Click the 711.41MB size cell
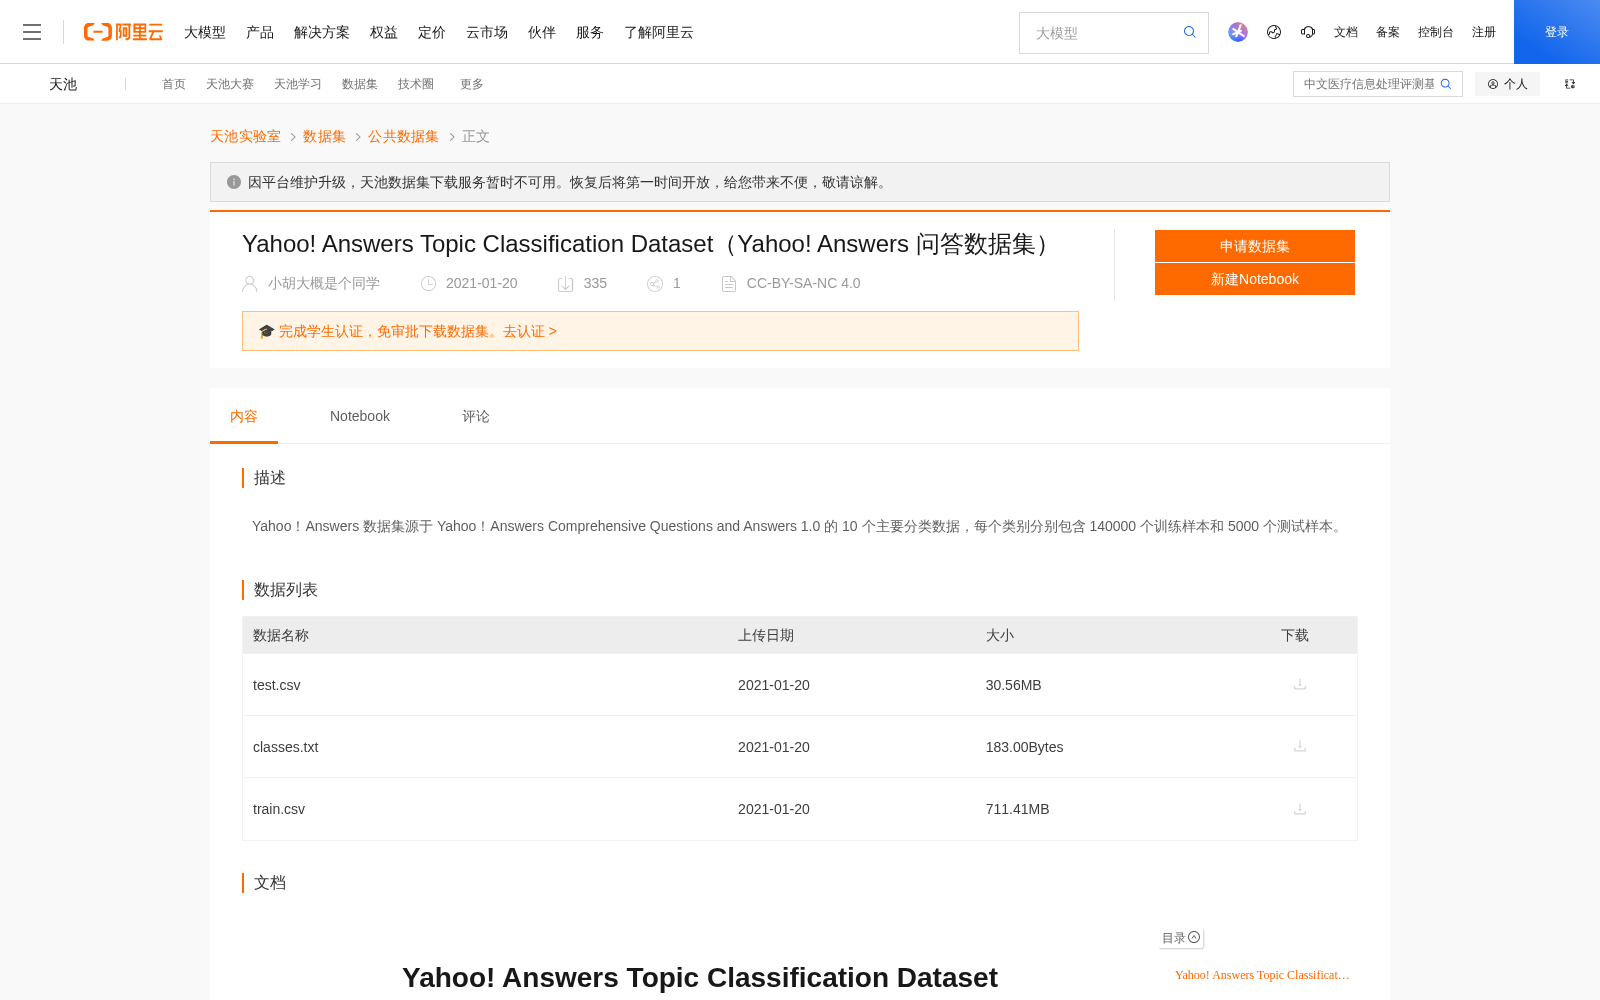This screenshot has height=1000, width=1600. [1018, 809]
